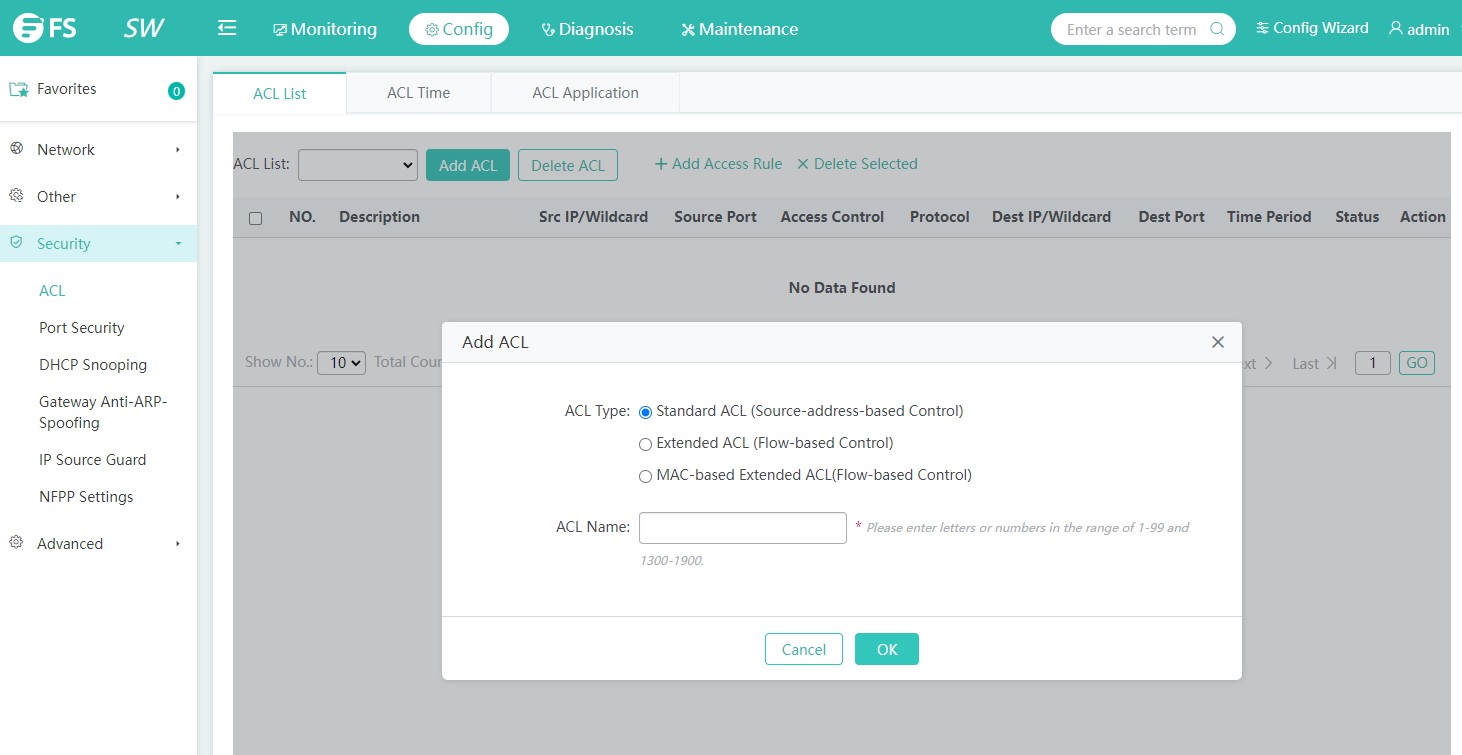Choose MAC-based Extended ACL option
The image size is (1462, 755).
click(x=645, y=477)
